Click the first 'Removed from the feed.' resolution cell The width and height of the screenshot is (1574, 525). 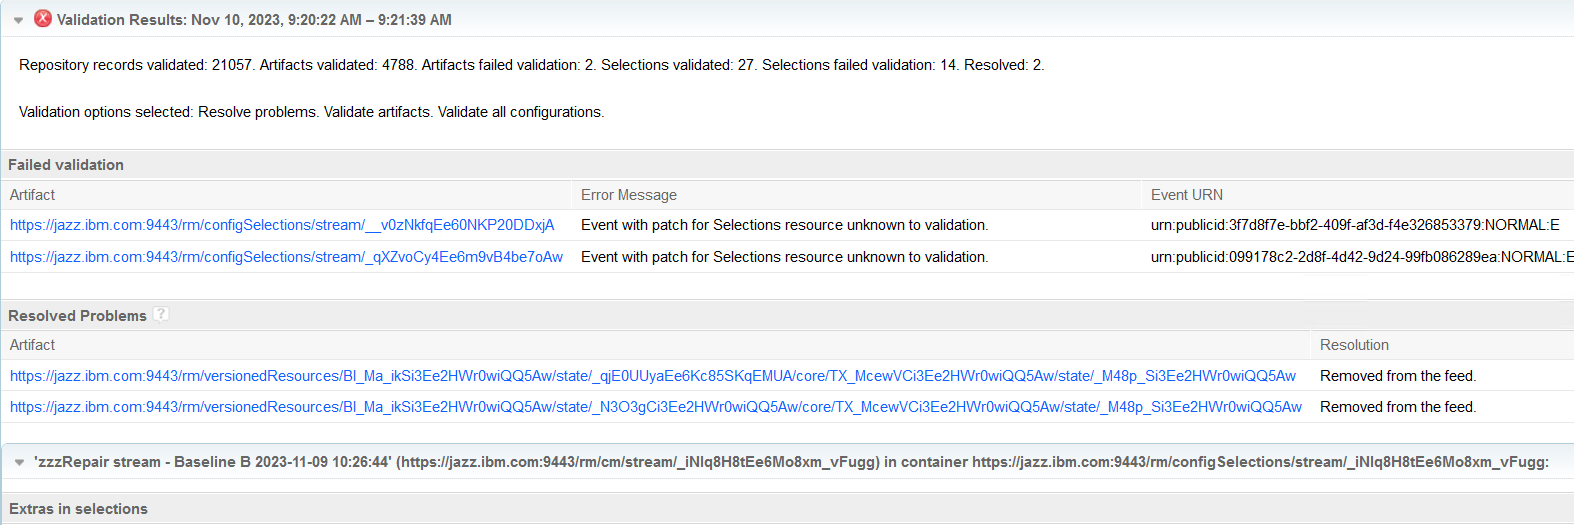[x=1397, y=376]
